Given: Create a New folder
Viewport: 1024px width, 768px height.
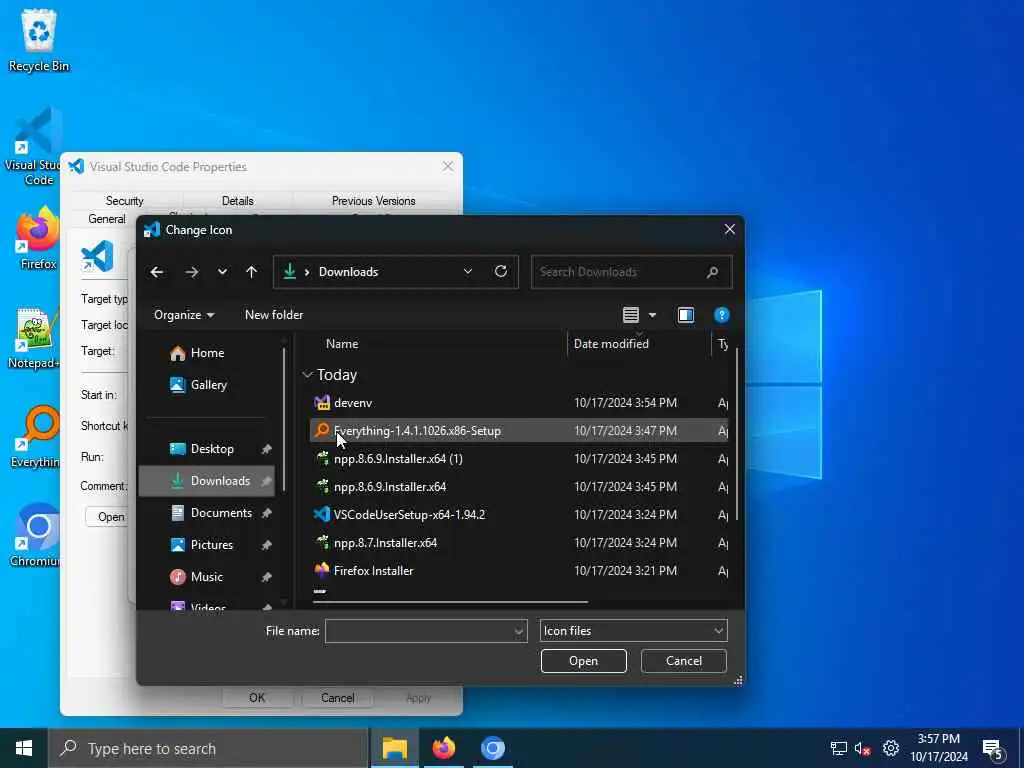Looking at the screenshot, I should click(x=274, y=315).
